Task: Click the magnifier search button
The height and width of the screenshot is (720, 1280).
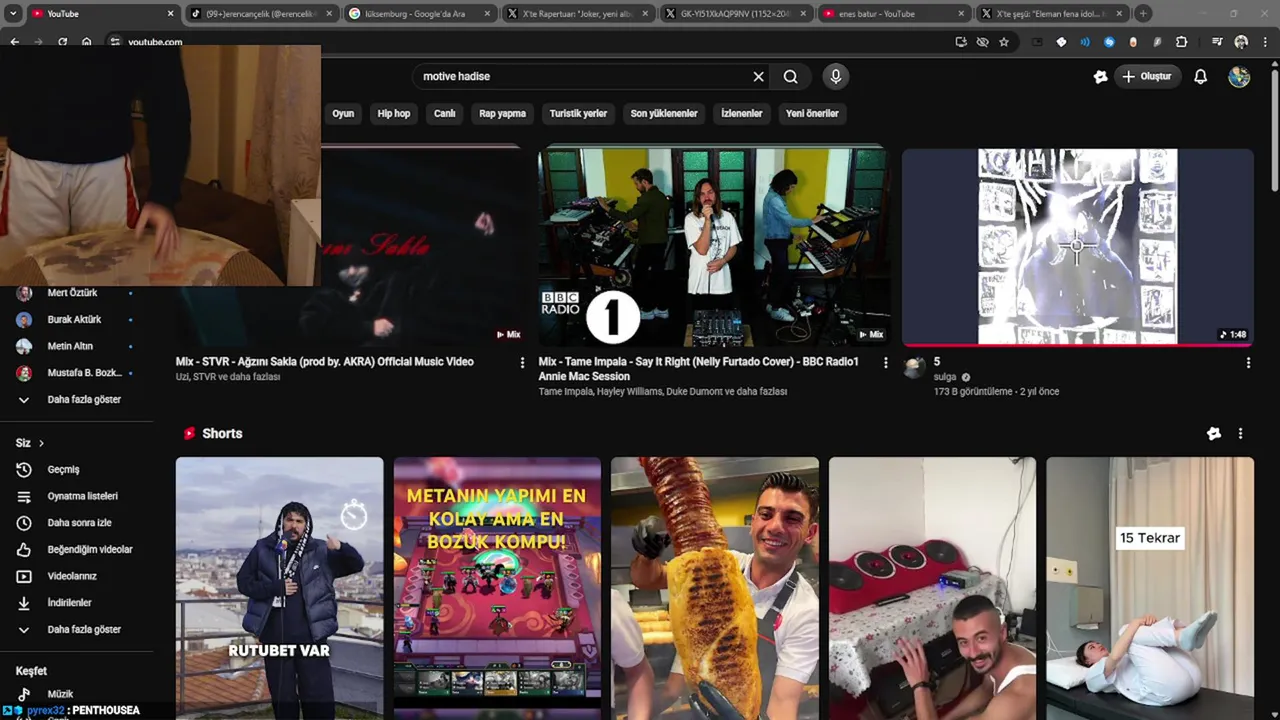Action: 790,76
